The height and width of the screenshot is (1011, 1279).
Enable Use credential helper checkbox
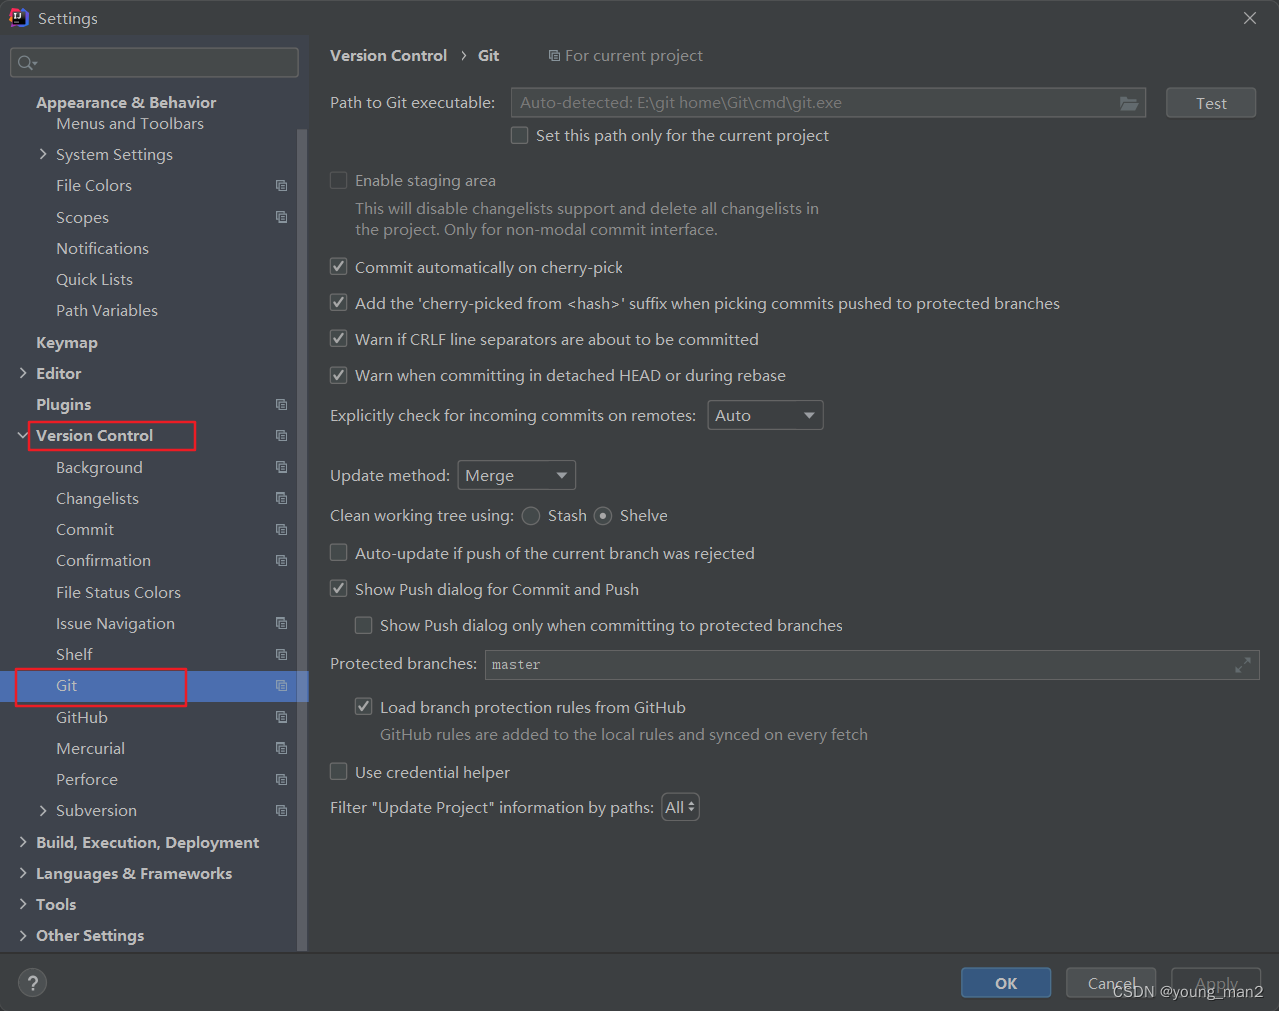pyautogui.click(x=339, y=772)
